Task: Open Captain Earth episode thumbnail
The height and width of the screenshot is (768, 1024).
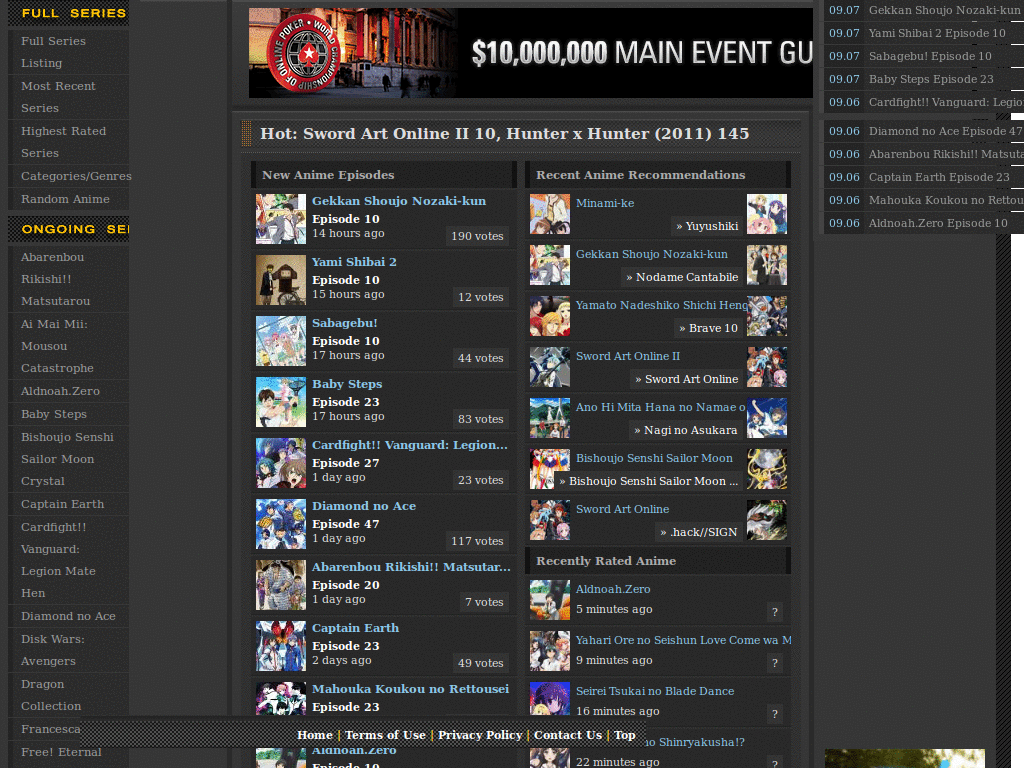Action: [281, 647]
